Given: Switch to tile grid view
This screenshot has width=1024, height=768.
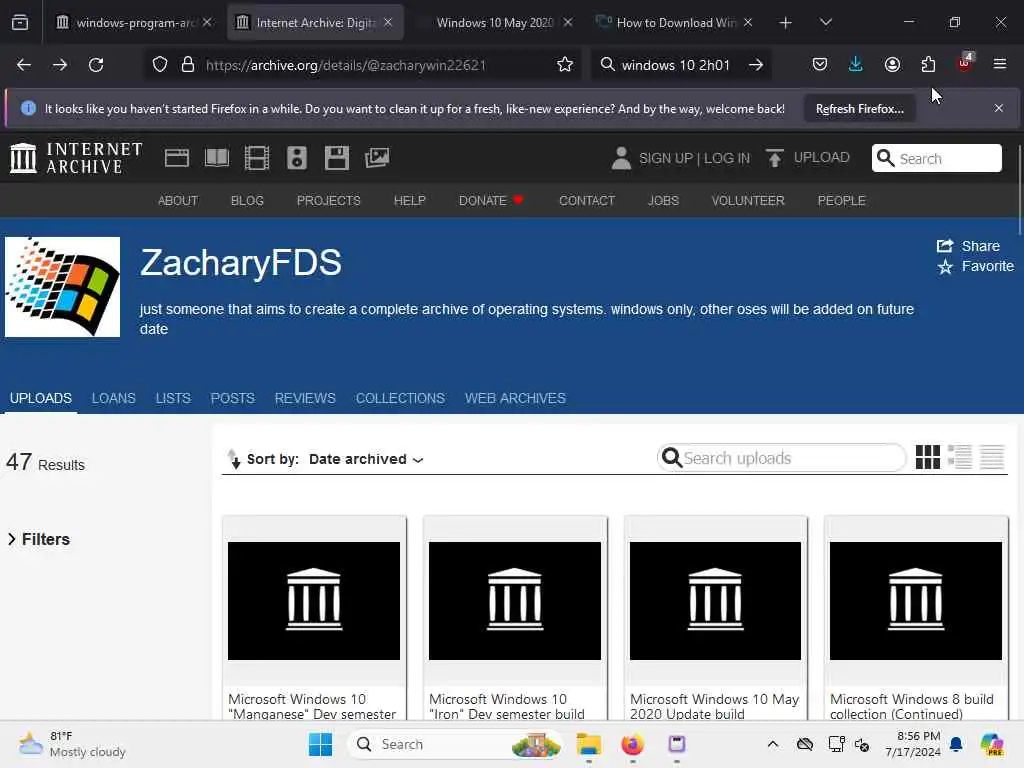Looking at the screenshot, I should (927, 457).
